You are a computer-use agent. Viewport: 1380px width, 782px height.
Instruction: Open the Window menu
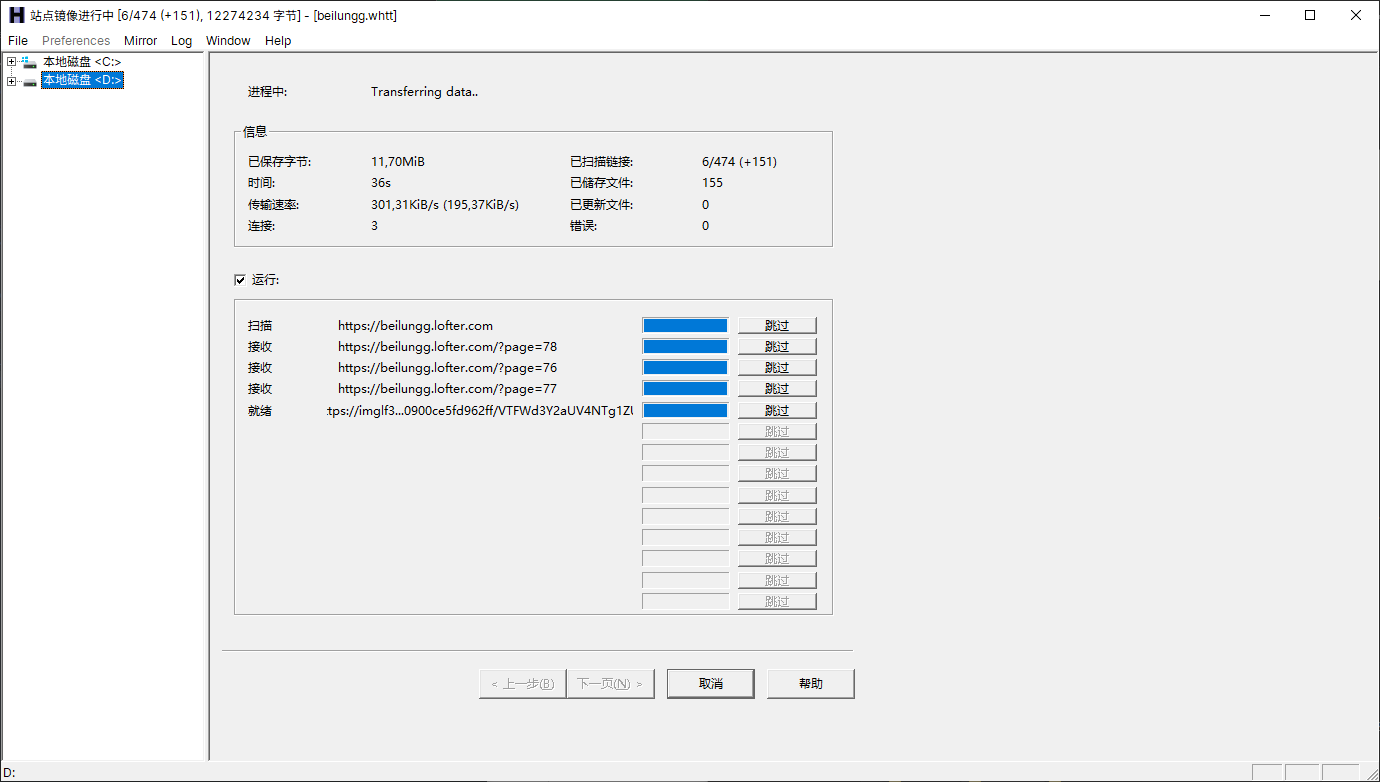tap(228, 41)
